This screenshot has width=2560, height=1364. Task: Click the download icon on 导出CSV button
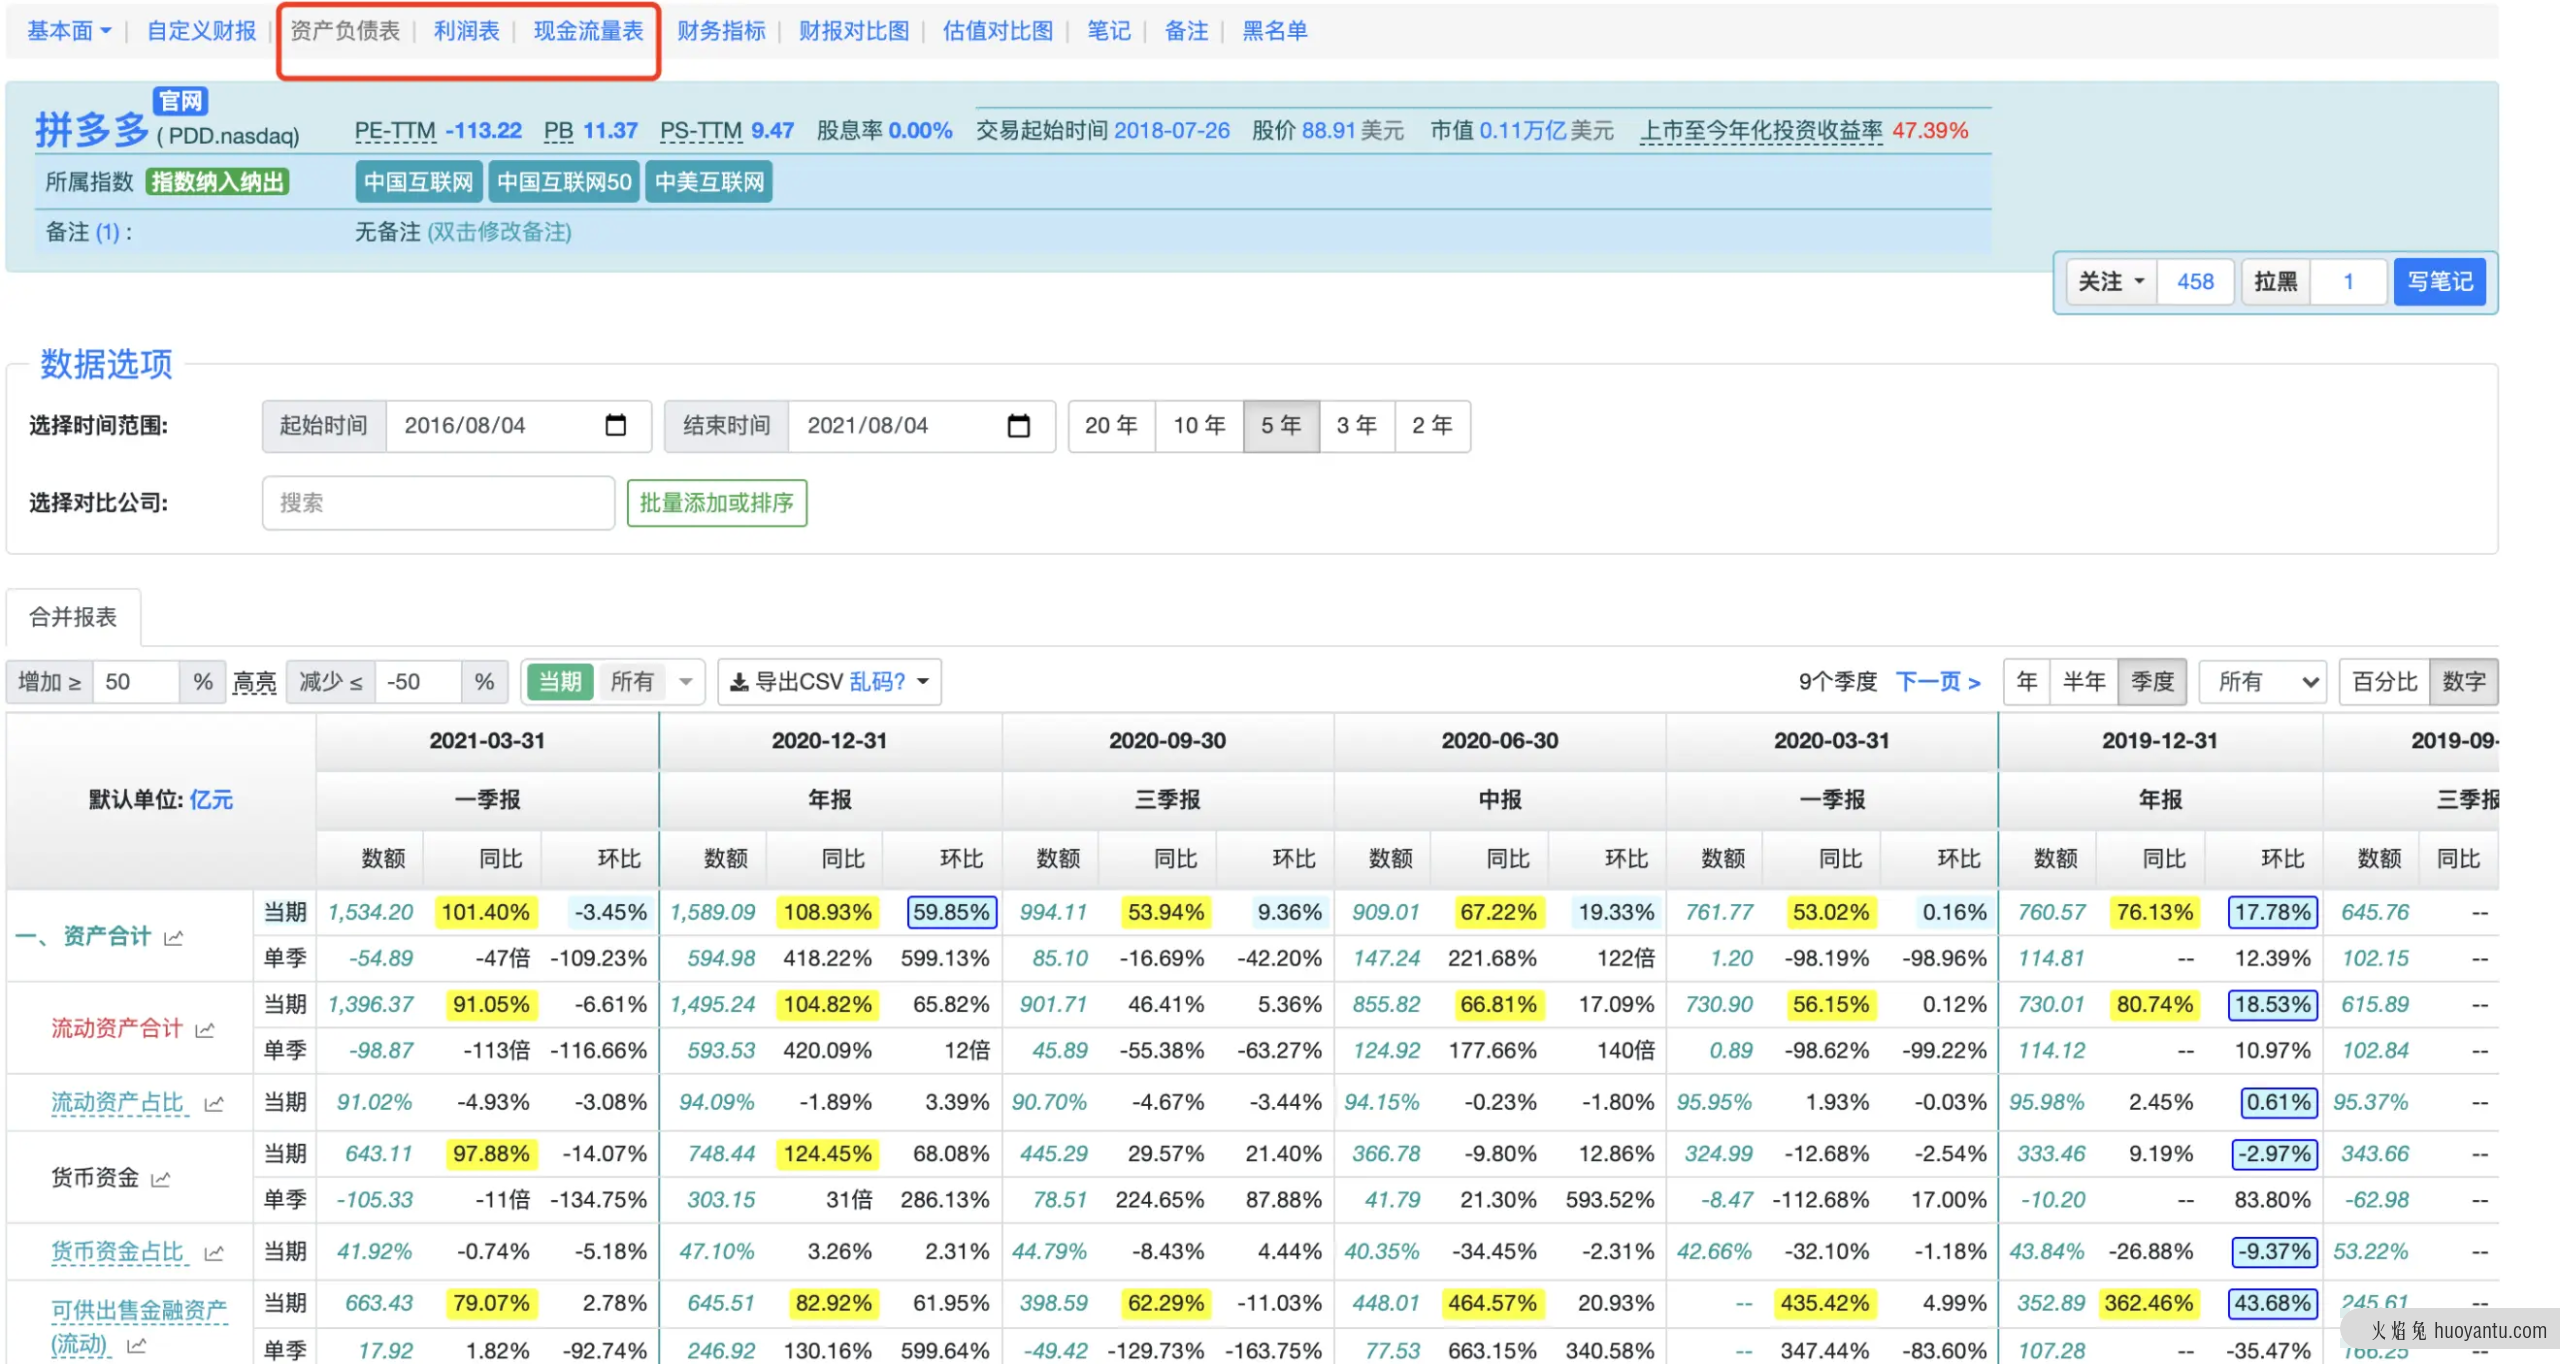(739, 682)
